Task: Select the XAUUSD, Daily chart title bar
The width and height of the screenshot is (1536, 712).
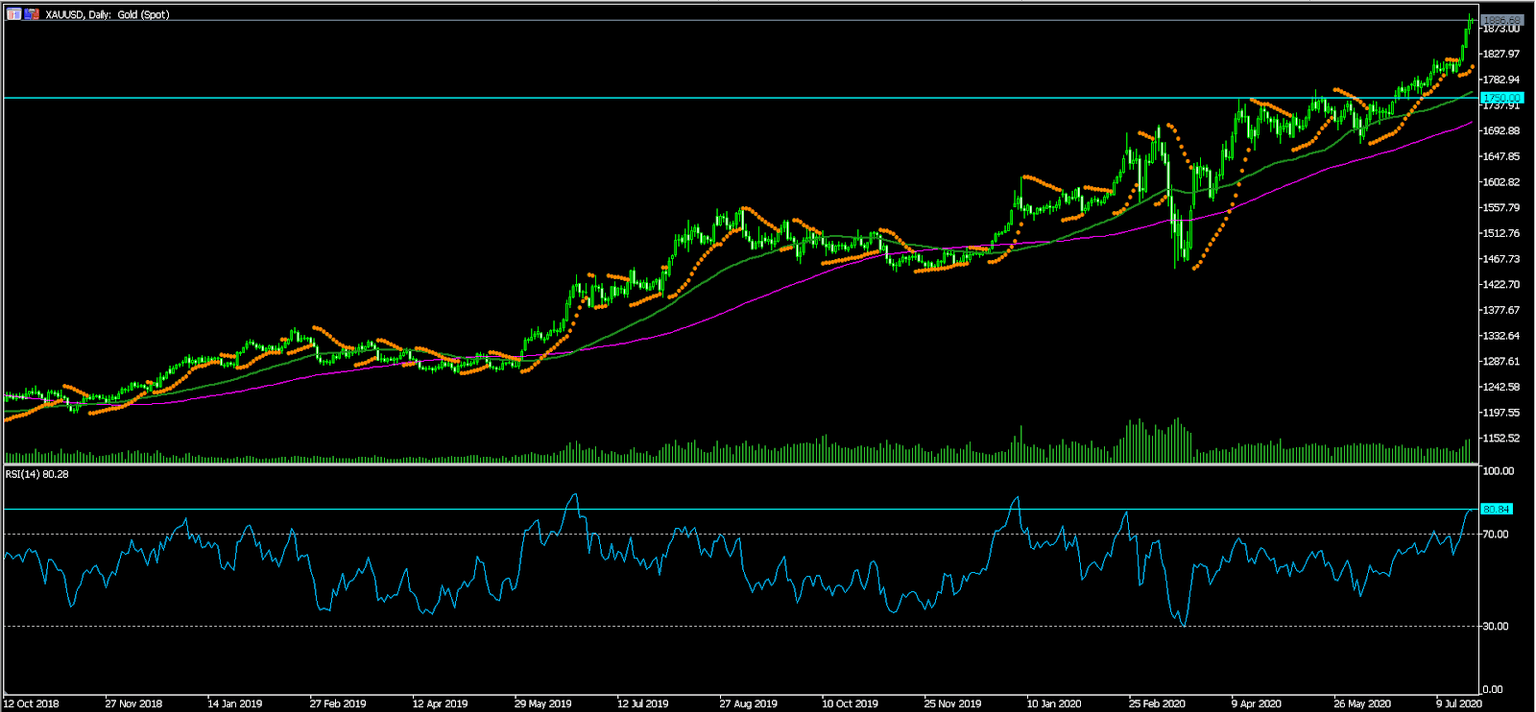Action: [100, 14]
